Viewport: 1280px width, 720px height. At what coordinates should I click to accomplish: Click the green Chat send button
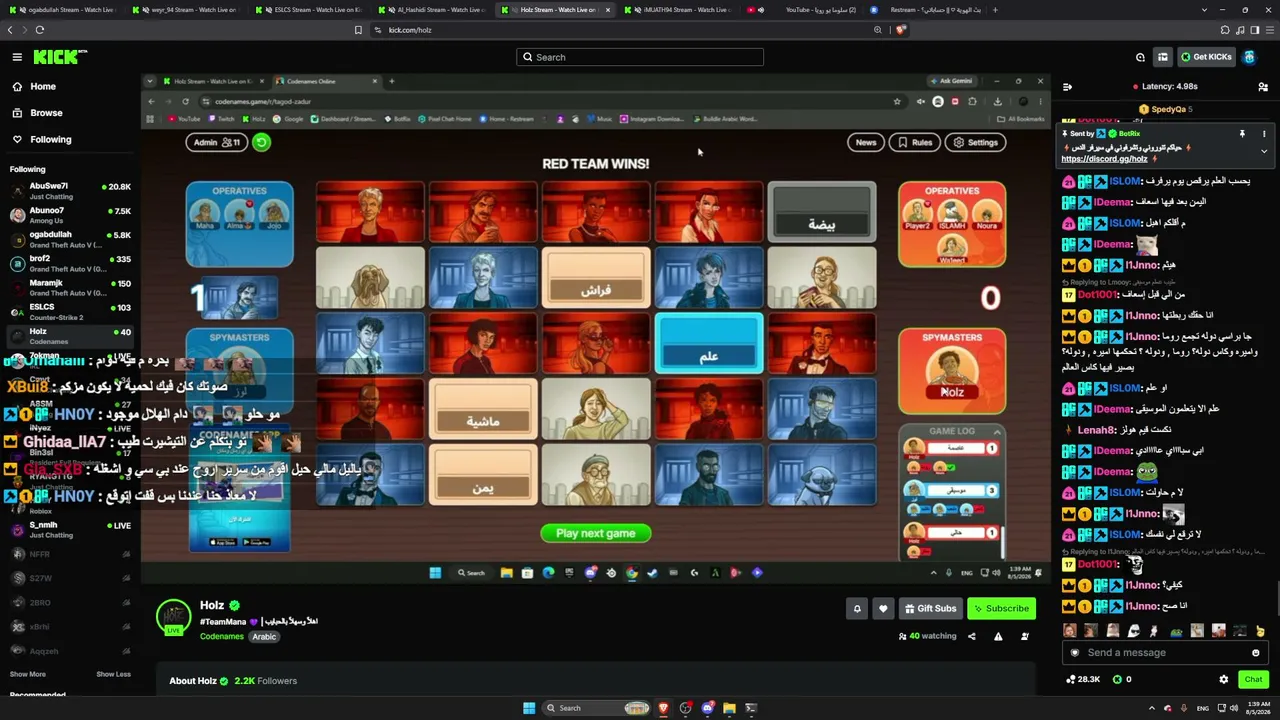(1253, 680)
